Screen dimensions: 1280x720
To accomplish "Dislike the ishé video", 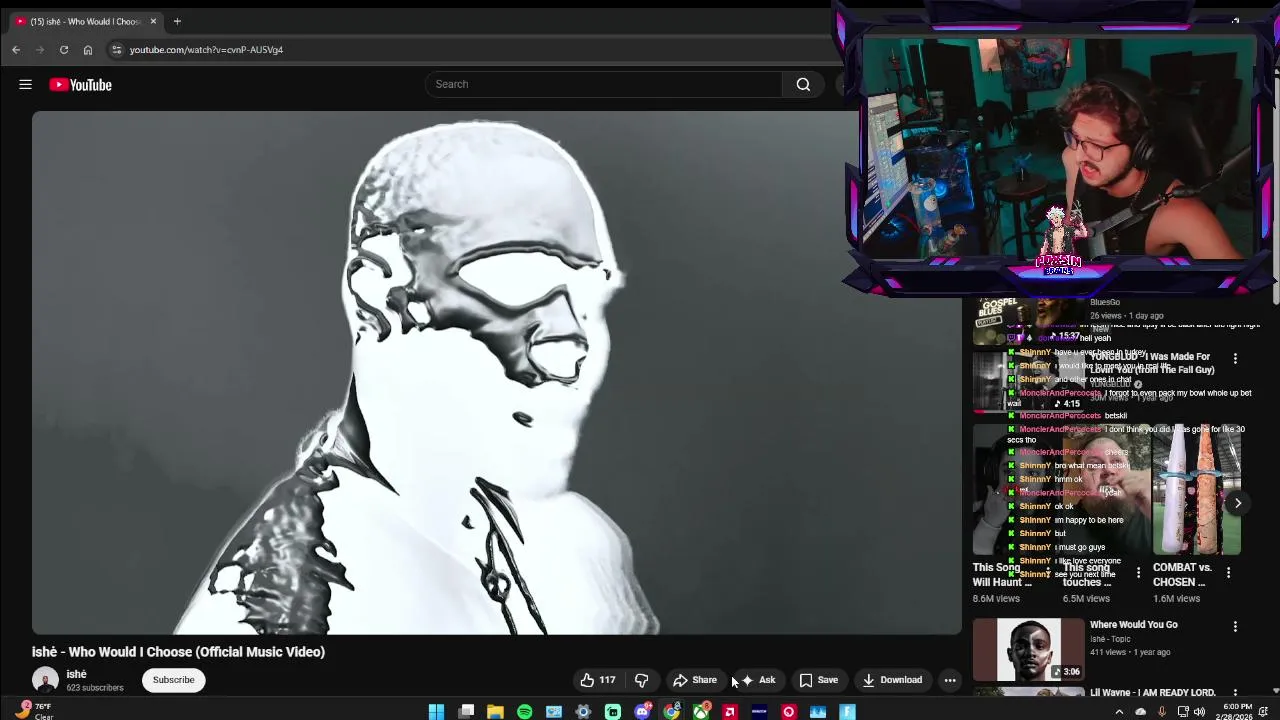I will pyautogui.click(x=642, y=680).
